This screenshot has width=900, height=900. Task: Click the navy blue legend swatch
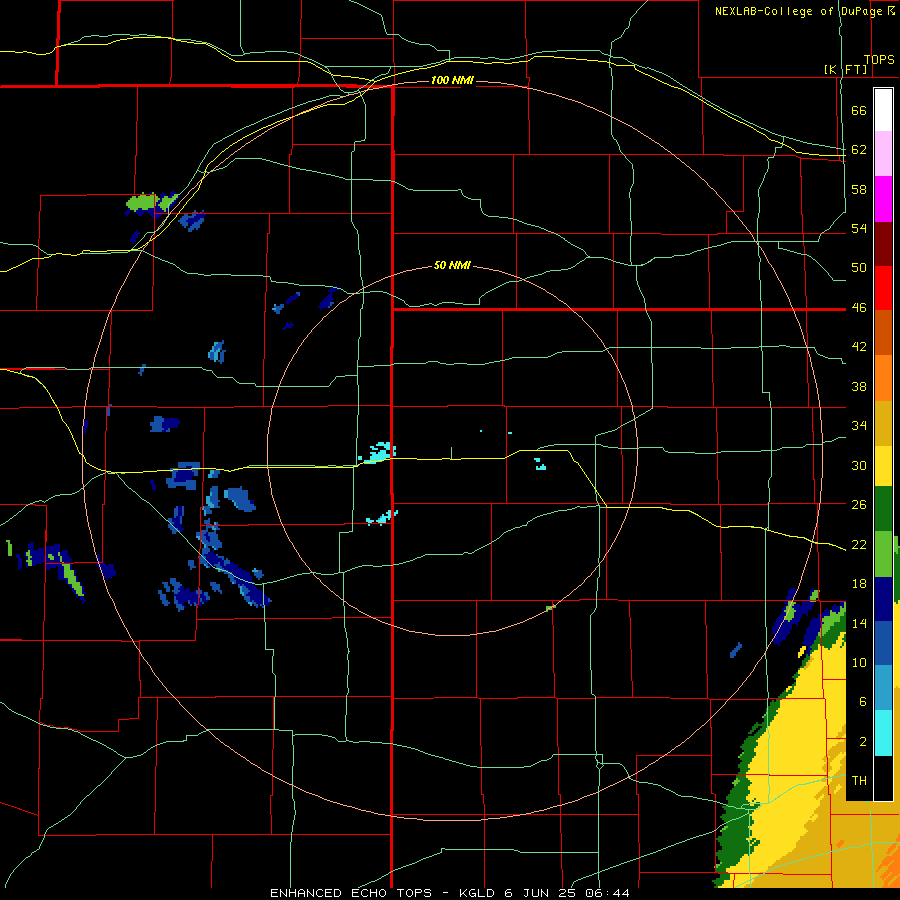tap(883, 599)
